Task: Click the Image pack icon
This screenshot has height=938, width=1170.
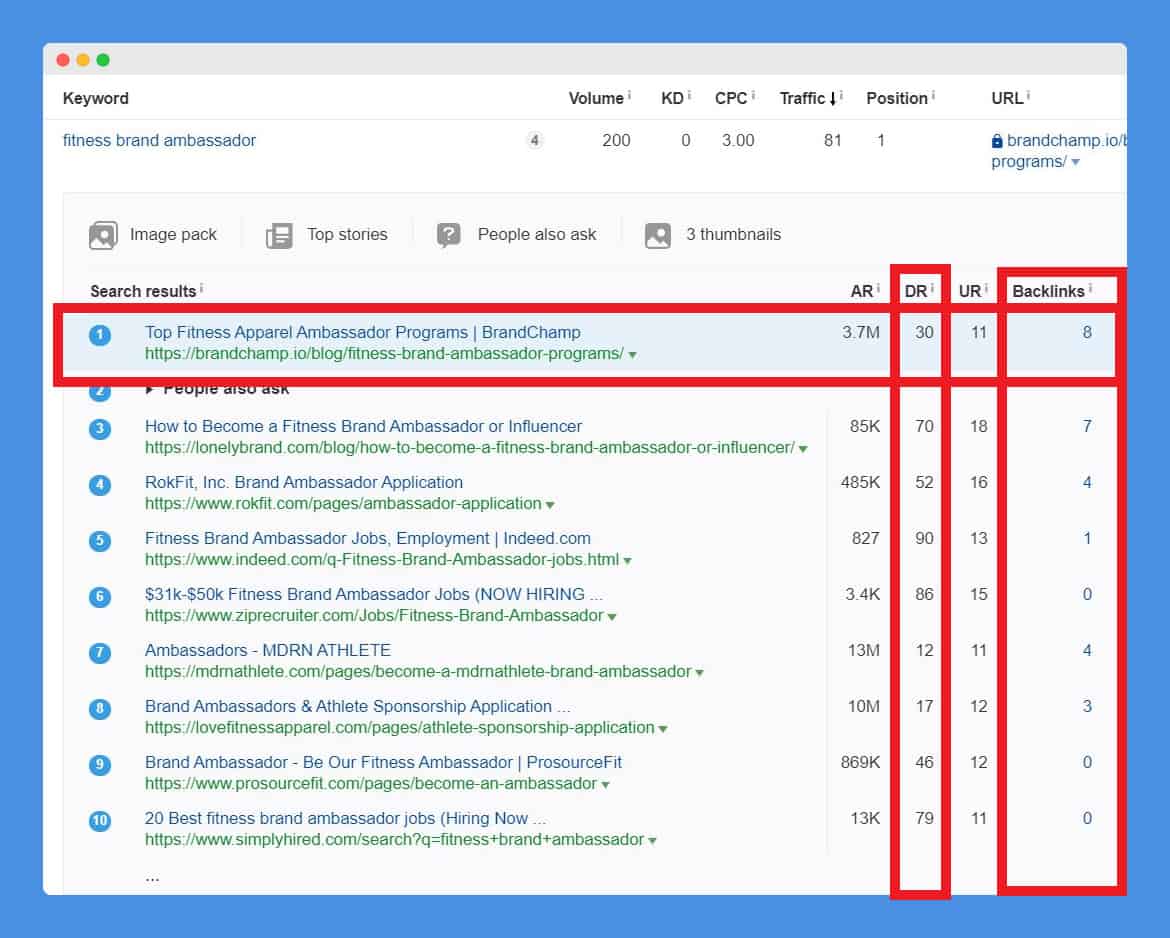Action: click(103, 235)
